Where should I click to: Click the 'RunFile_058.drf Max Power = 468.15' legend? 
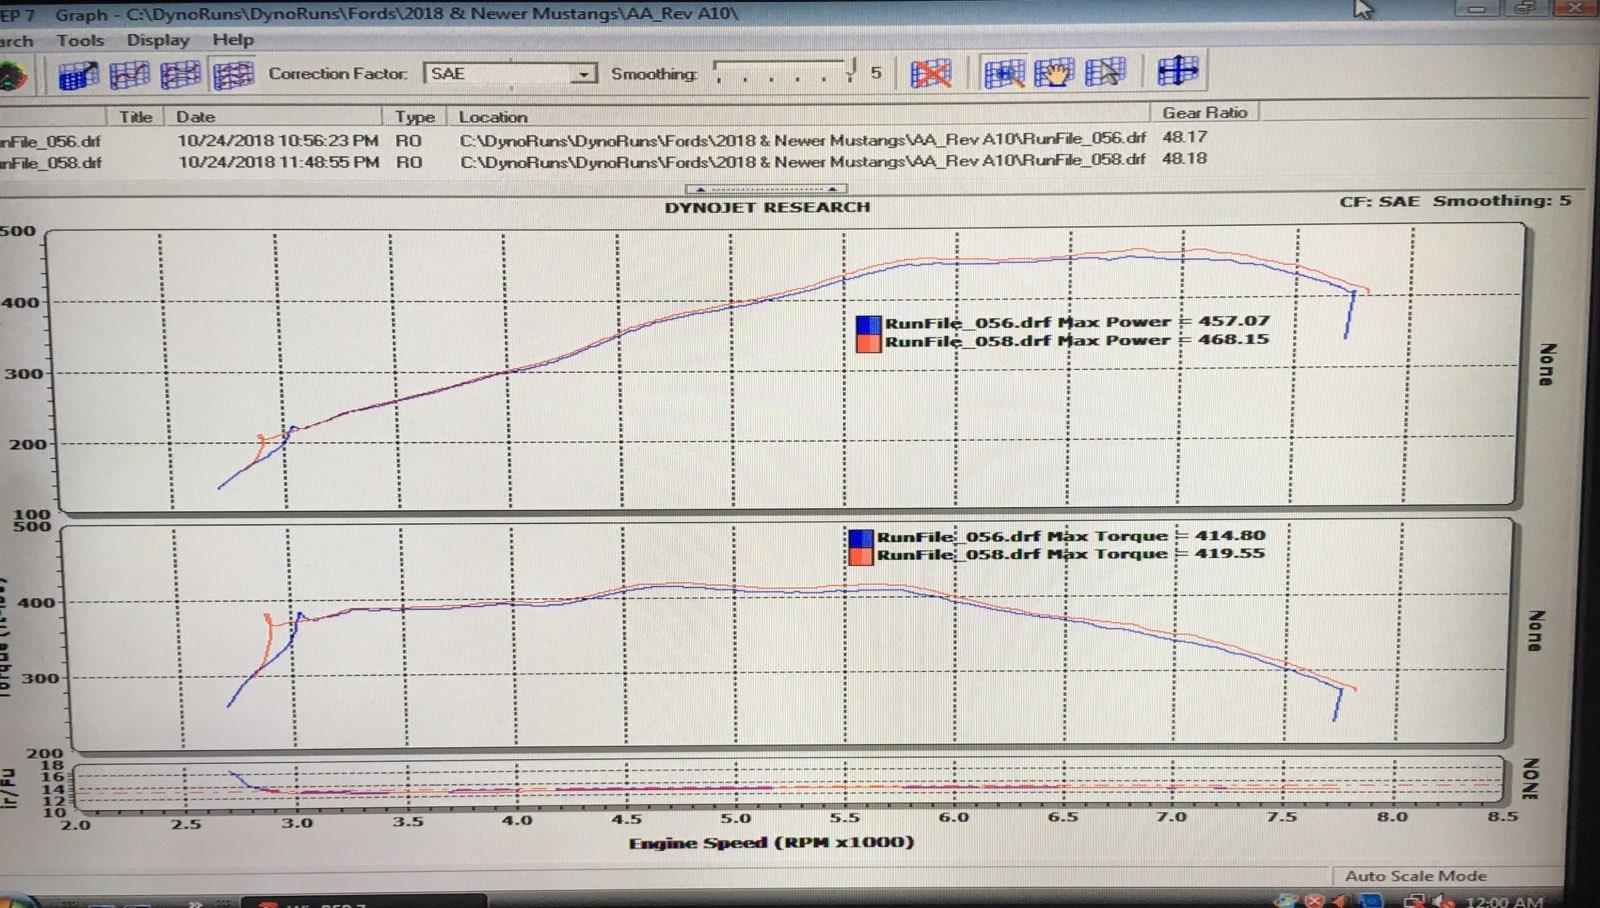click(1077, 340)
